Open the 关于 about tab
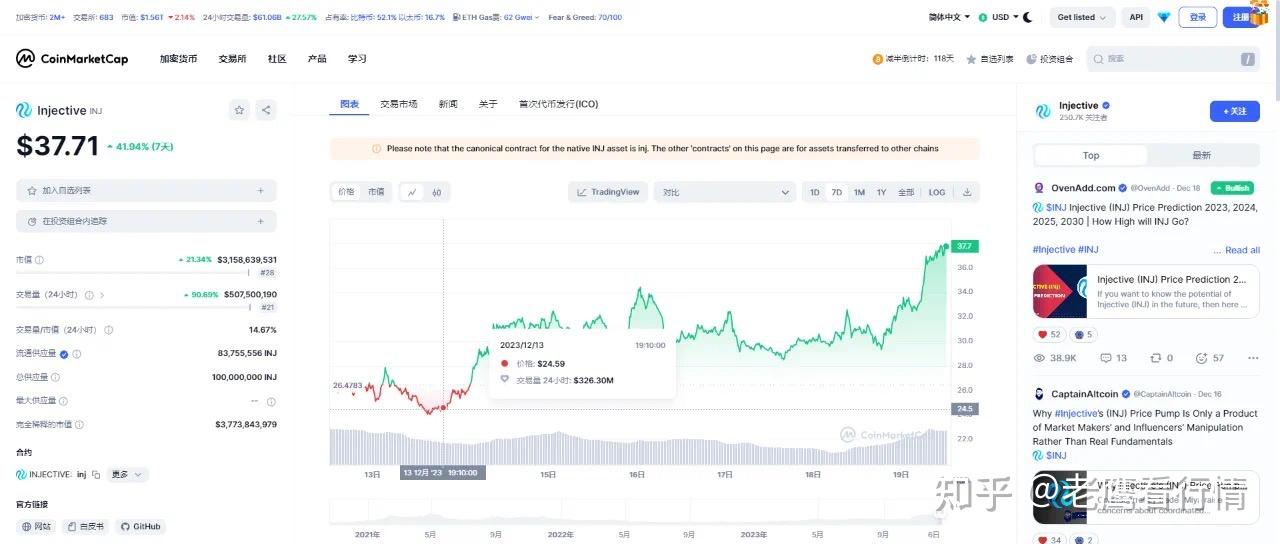The width and height of the screenshot is (1280, 544). pos(488,104)
